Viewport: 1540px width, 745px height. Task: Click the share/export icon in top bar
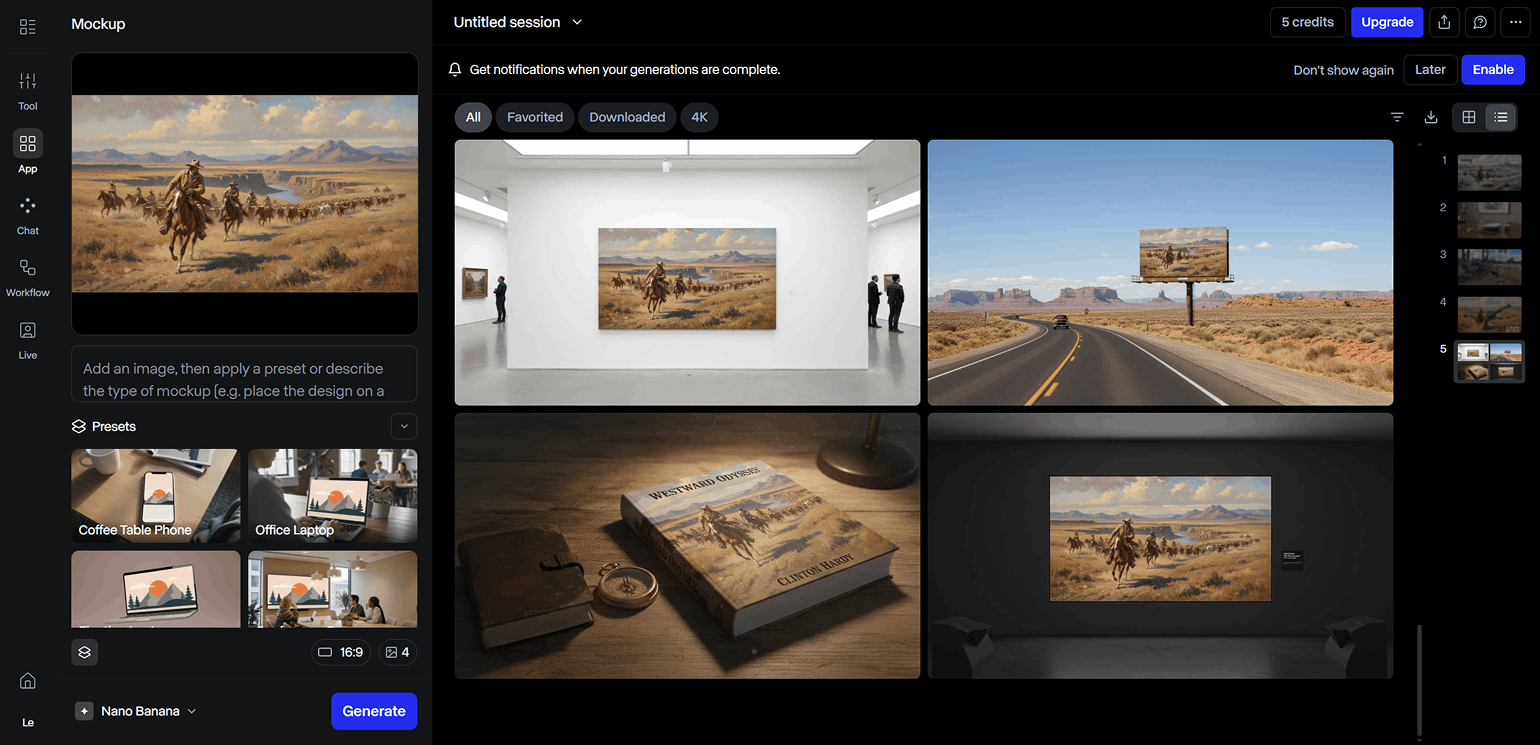(1444, 22)
